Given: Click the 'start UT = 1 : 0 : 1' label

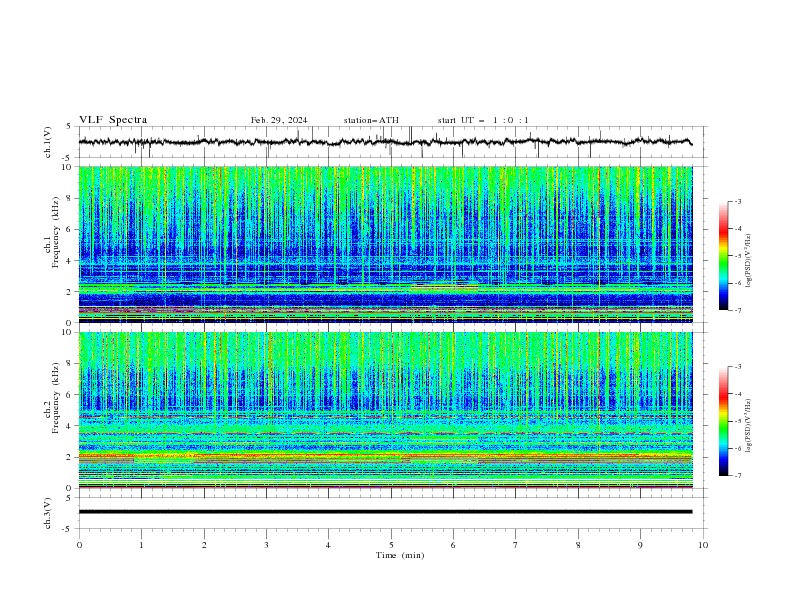Looking at the screenshot, I should 483,120.
